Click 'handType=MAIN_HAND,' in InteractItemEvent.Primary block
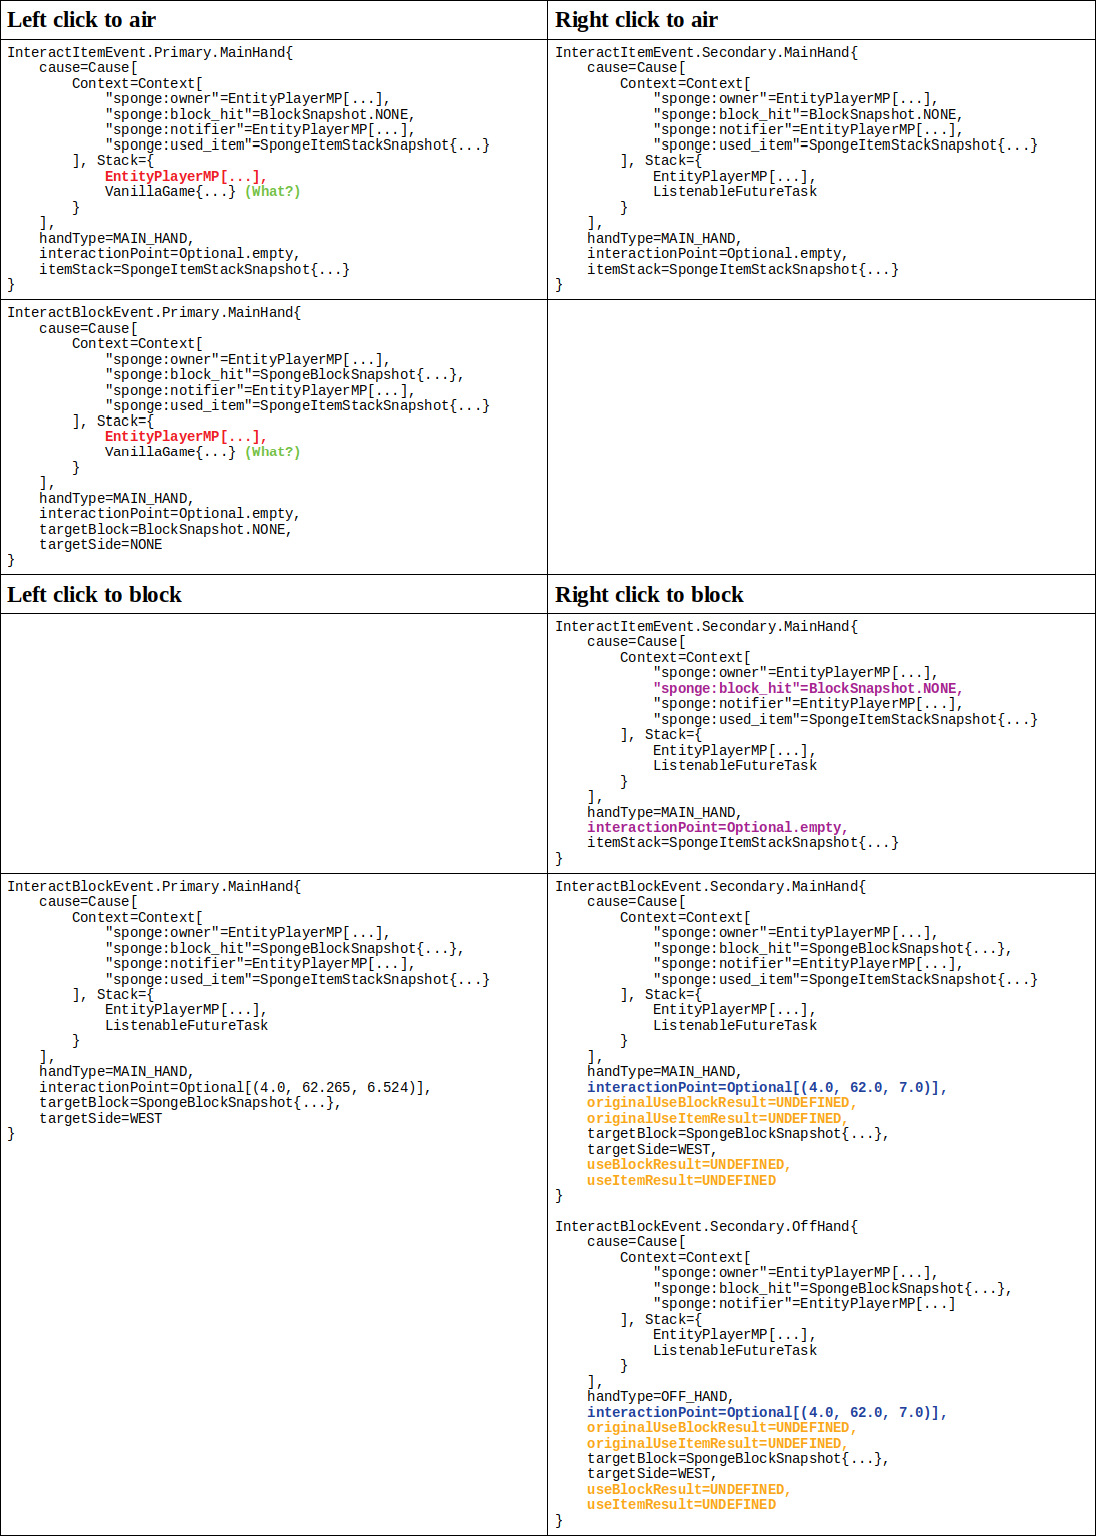 point(116,238)
